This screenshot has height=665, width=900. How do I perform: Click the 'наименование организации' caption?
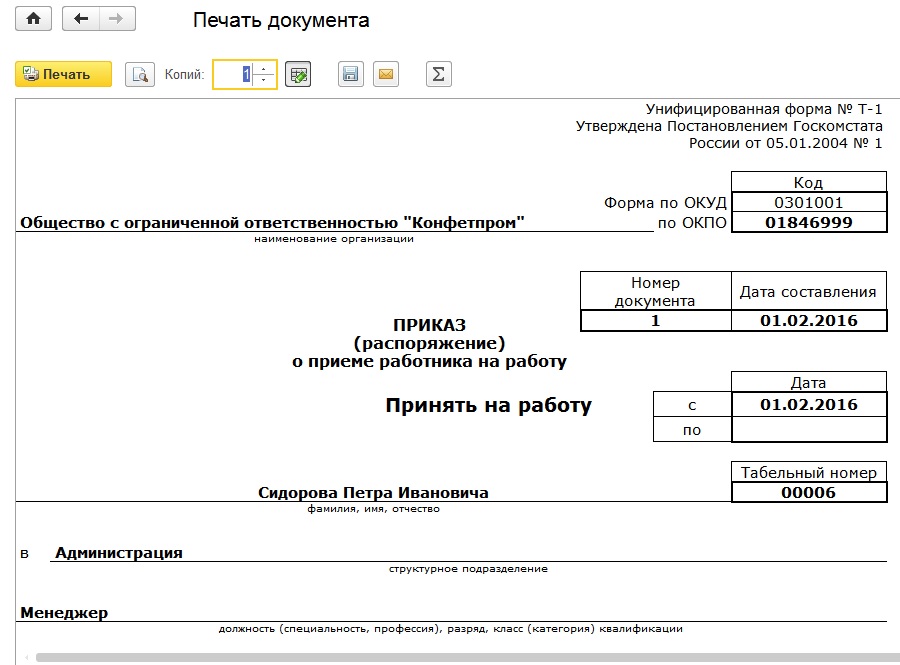pyautogui.click(x=334, y=239)
